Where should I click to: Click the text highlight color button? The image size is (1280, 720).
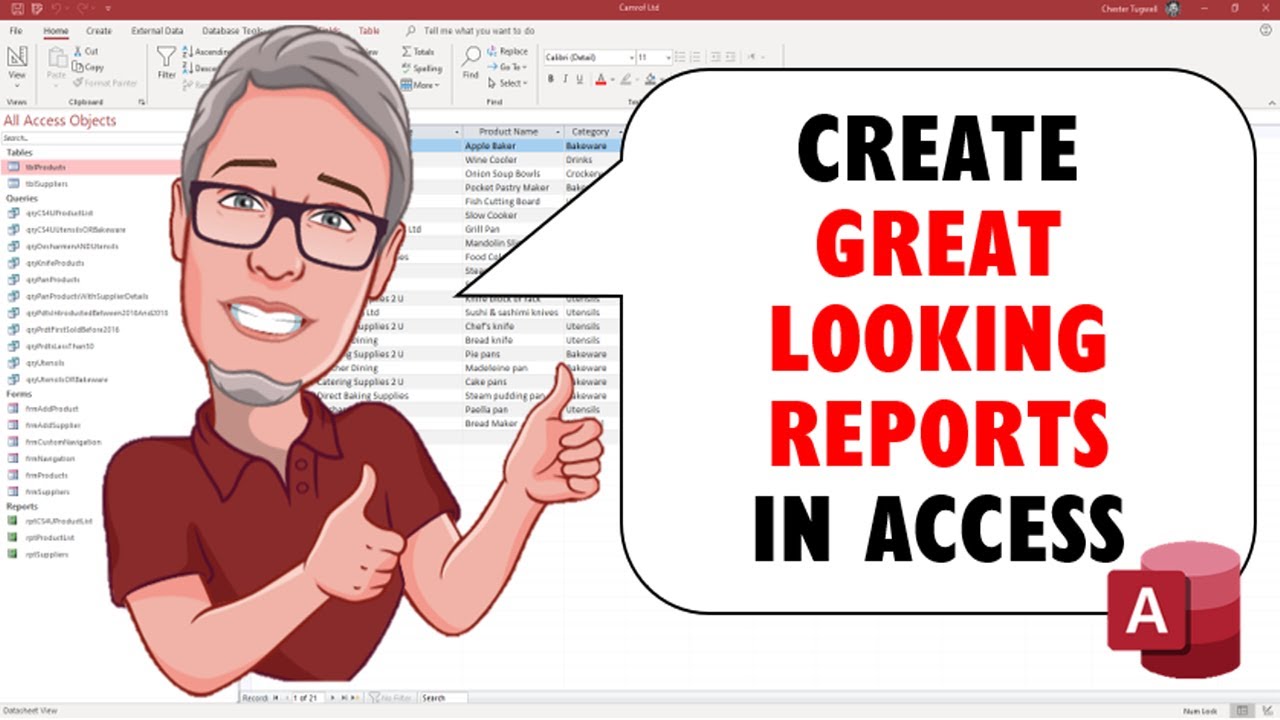tap(625, 79)
